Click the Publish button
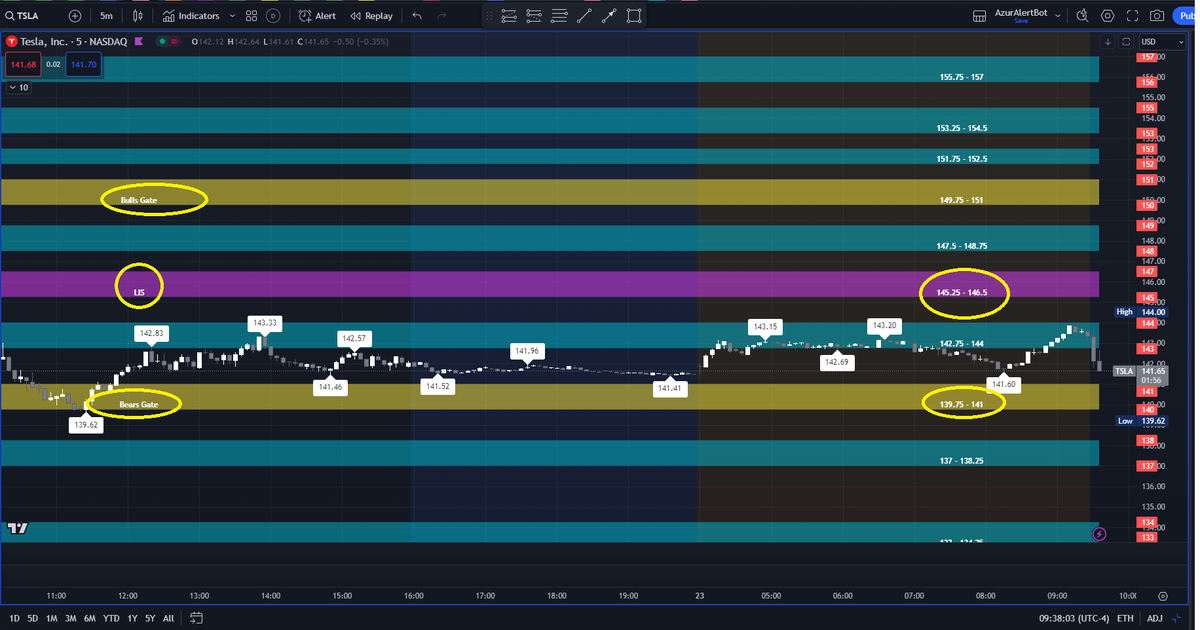The height and width of the screenshot is (630, 1200). [1186, 16]
